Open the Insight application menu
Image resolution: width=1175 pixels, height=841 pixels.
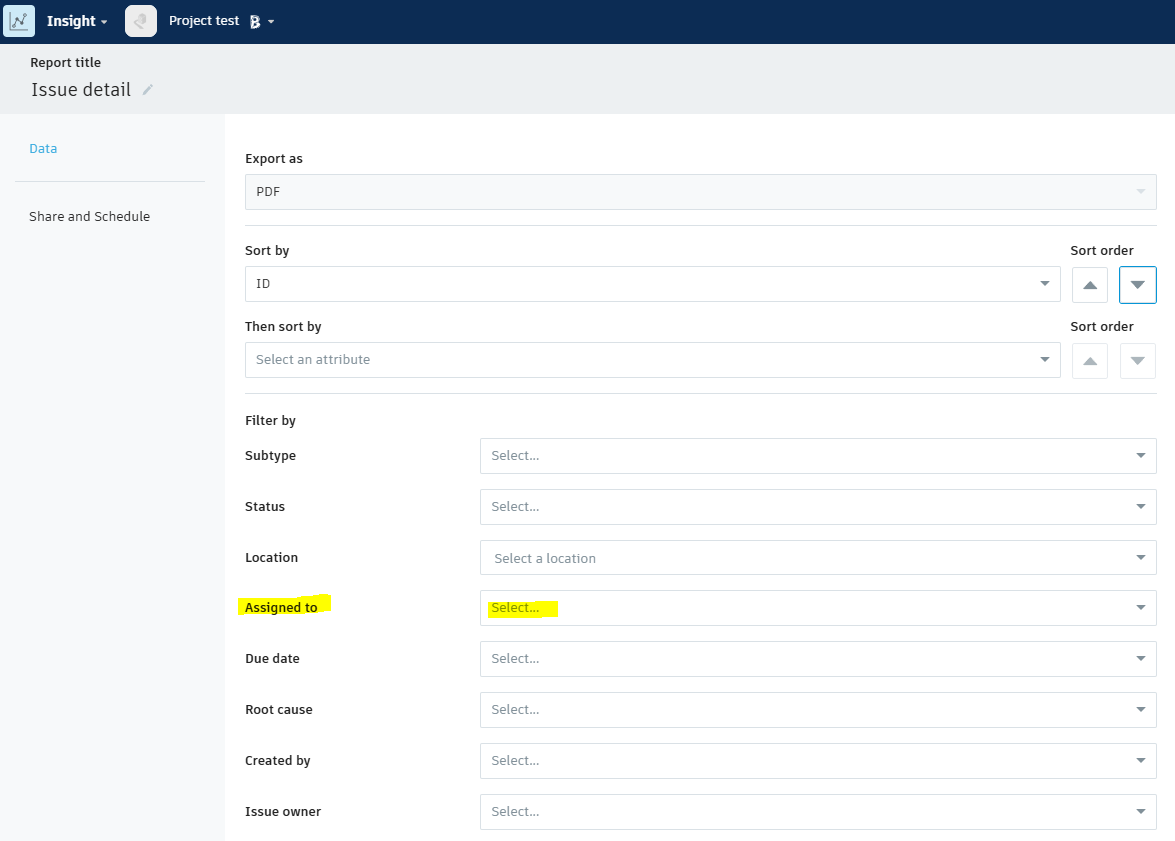[x=77, y=20]
